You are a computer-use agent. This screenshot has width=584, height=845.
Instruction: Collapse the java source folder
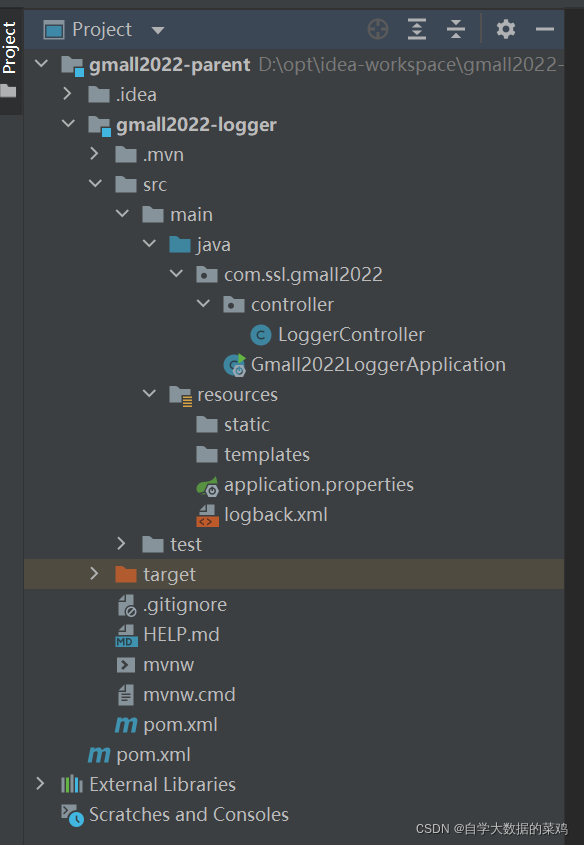click(149, 244)
